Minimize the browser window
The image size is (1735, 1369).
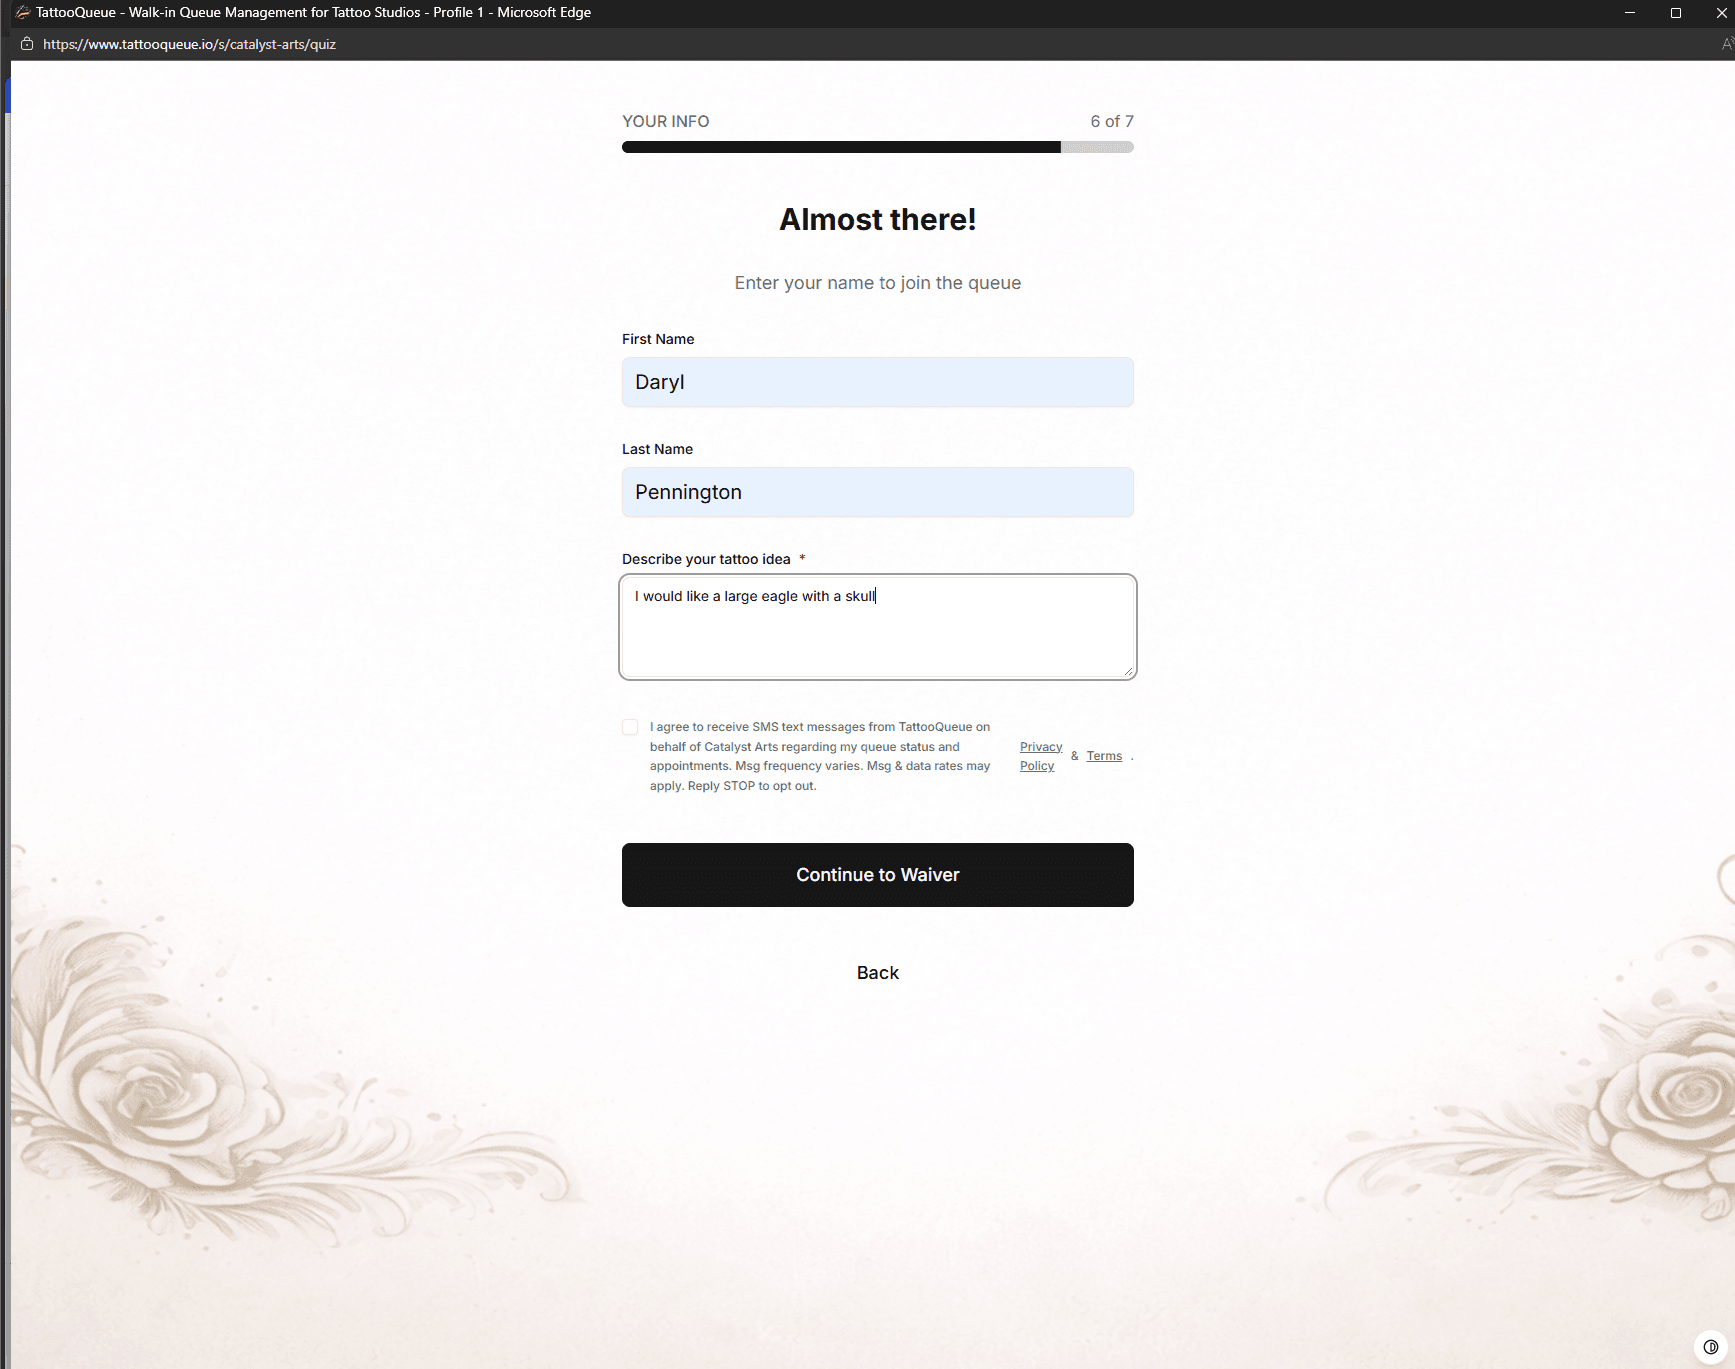tap(1628, 13)
